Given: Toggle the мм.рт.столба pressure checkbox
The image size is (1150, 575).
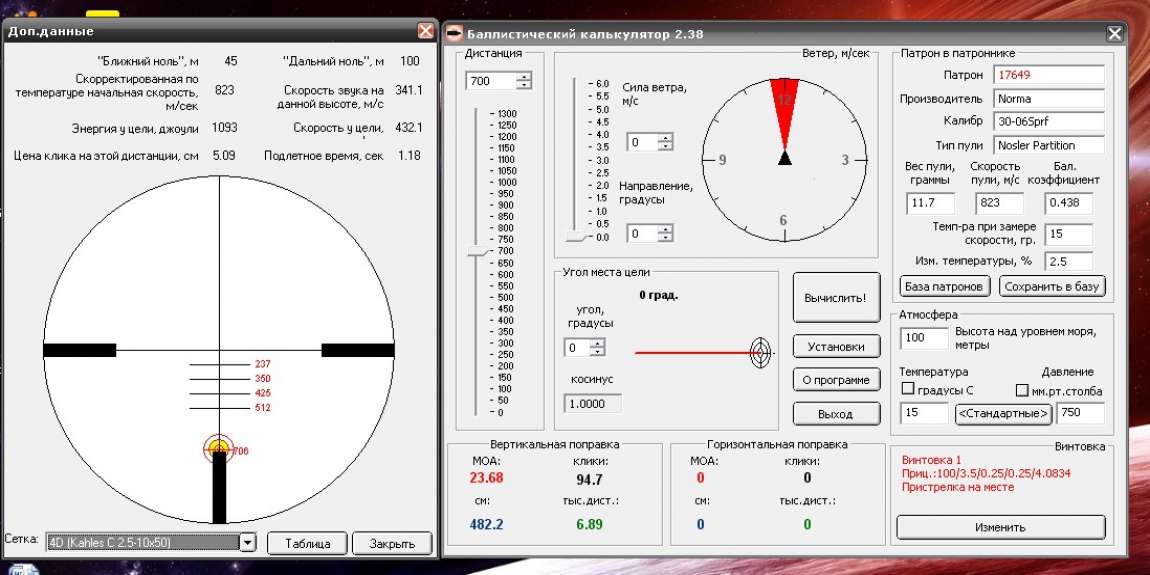Looking at the screenshot, I should (x=1022, y=389).
